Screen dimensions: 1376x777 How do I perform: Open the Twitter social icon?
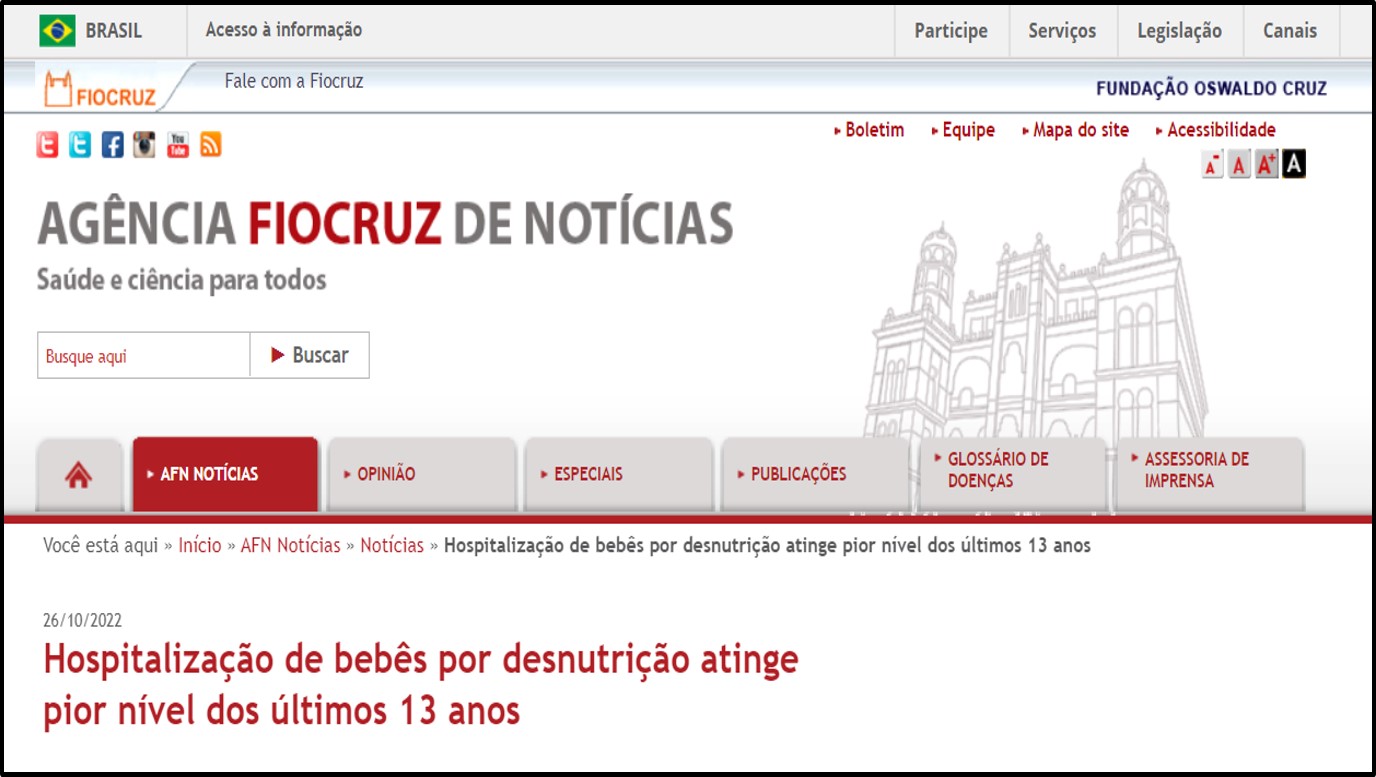pyautogui.click(x=80, y=145)
